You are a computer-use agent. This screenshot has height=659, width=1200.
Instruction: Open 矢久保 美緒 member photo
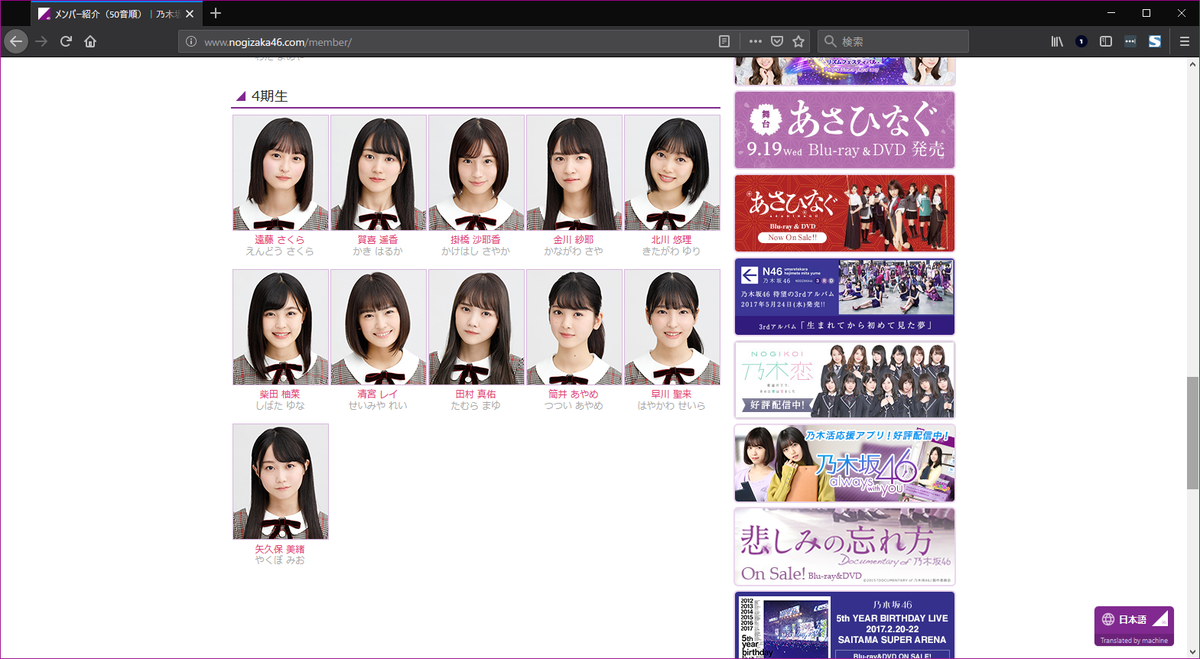[280, 481]
